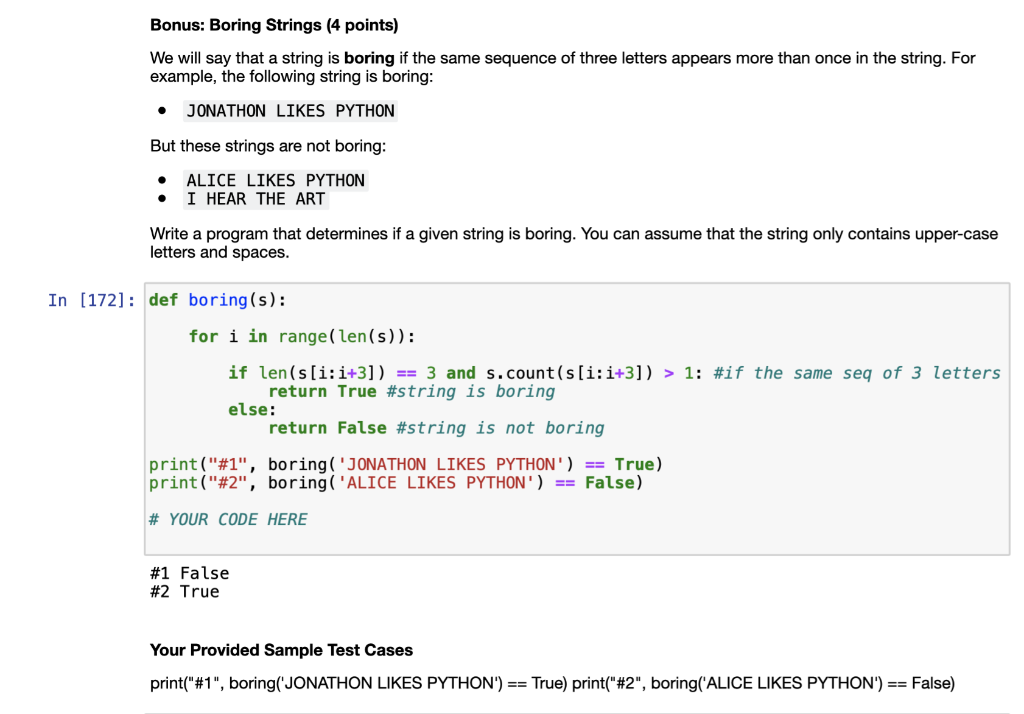Click the sample test cases text at bottom
The width and height of the screenshot is (1024, 714).
pos(552,683)
